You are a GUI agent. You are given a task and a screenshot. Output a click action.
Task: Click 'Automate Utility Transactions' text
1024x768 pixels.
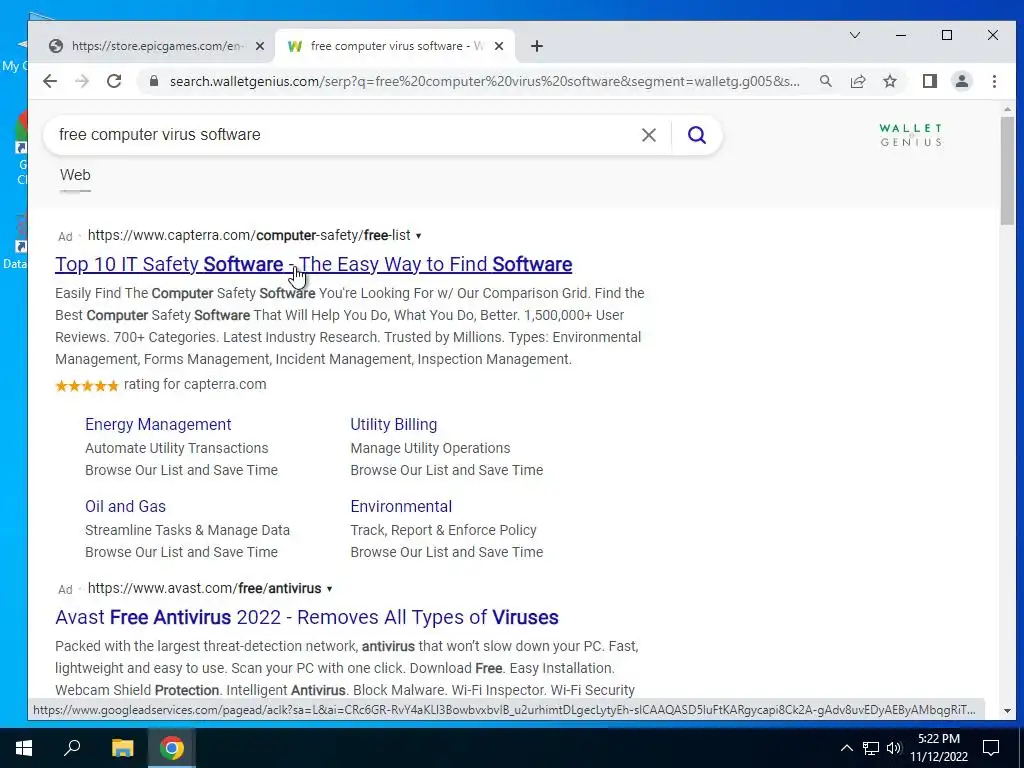(176, 449)
